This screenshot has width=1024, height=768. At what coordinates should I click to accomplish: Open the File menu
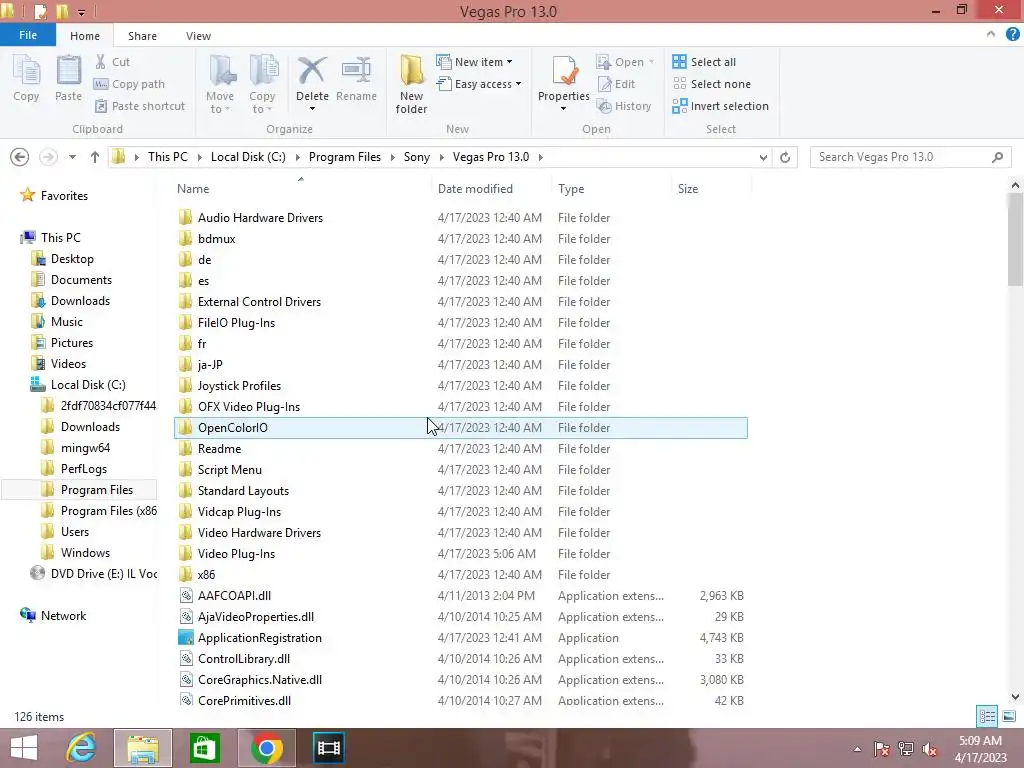point(27,35)
